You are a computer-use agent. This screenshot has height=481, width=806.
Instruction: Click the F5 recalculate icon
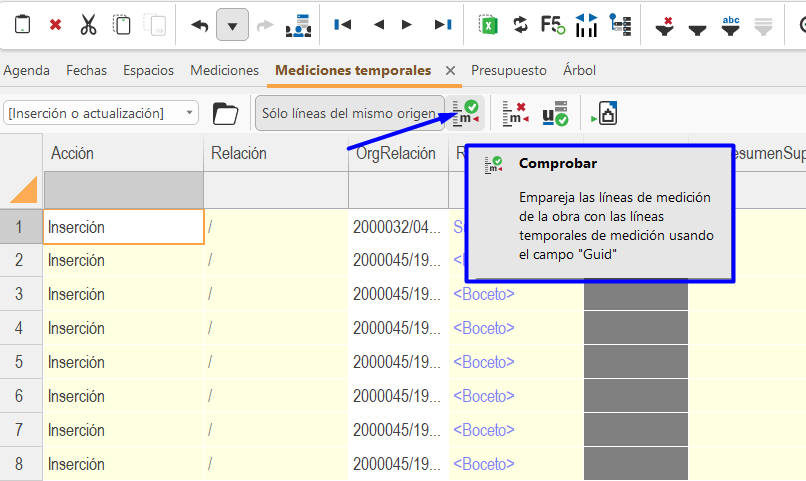point(553,24)
